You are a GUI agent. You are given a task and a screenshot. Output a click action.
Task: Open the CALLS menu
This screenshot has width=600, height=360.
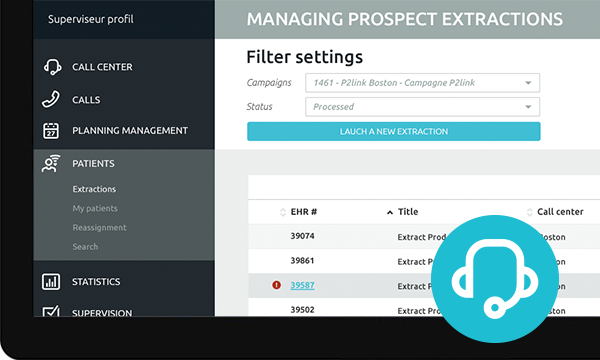(86, 100)
